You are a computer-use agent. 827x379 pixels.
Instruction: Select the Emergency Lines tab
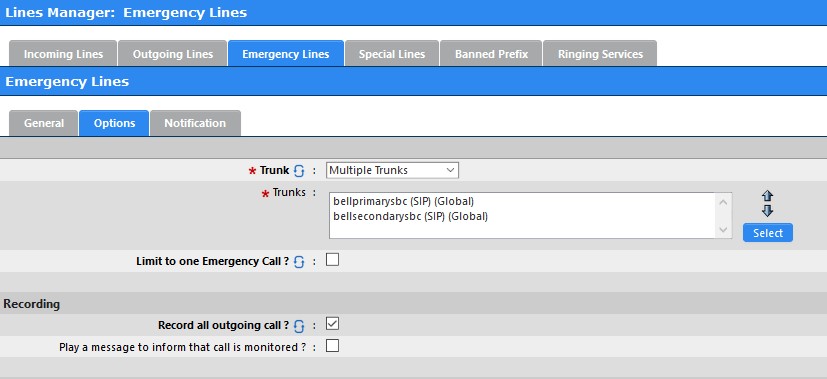pyautogui.click(x=286, y=54)
